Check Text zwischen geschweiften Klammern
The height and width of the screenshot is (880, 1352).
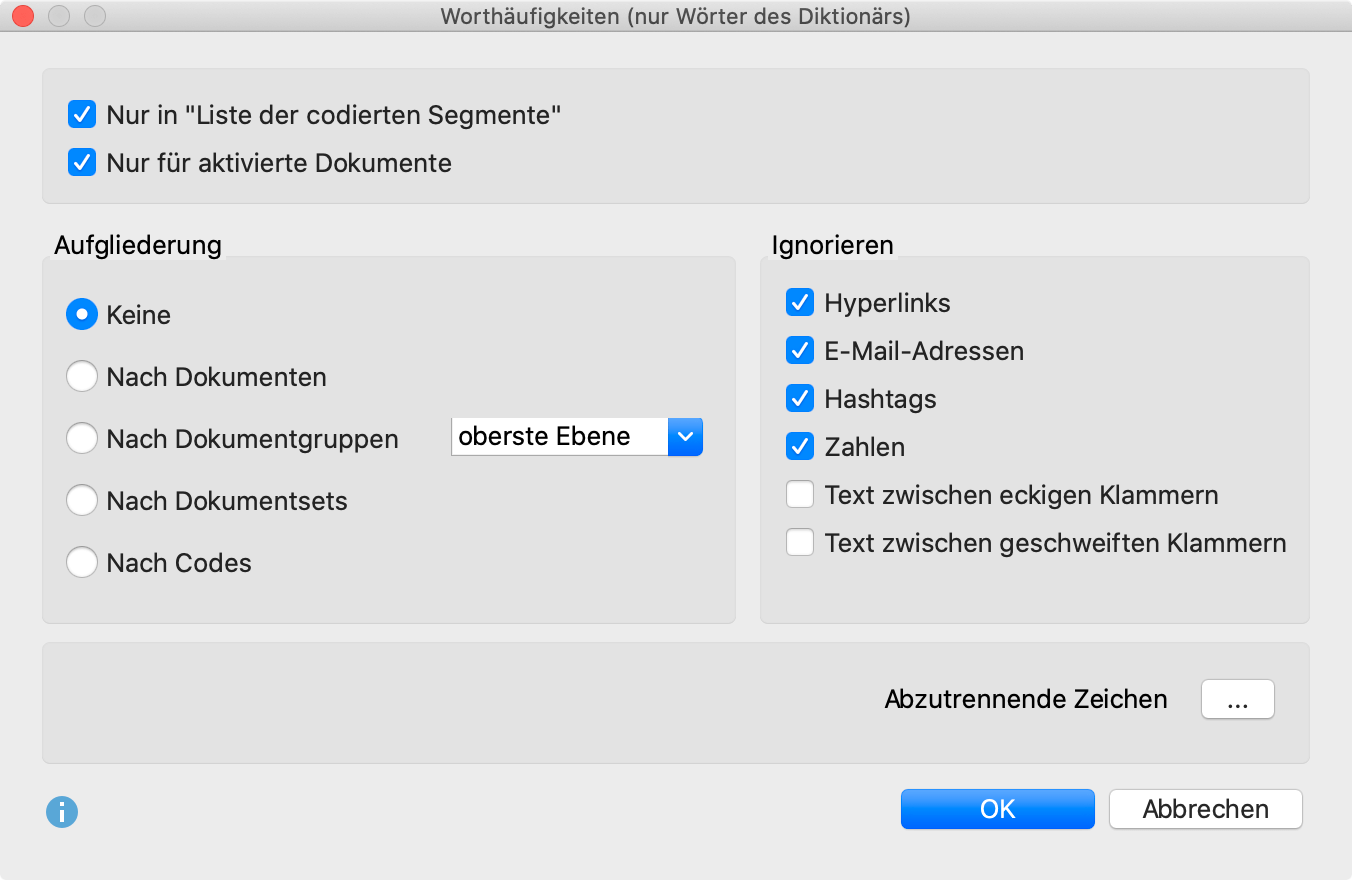[800, 542]
